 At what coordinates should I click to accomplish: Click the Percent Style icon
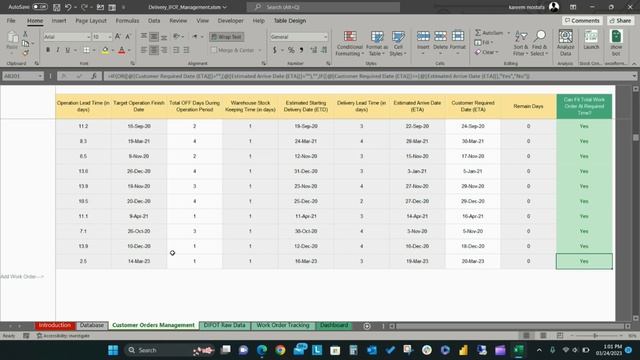pyautogui.click(x=291, y=50)
